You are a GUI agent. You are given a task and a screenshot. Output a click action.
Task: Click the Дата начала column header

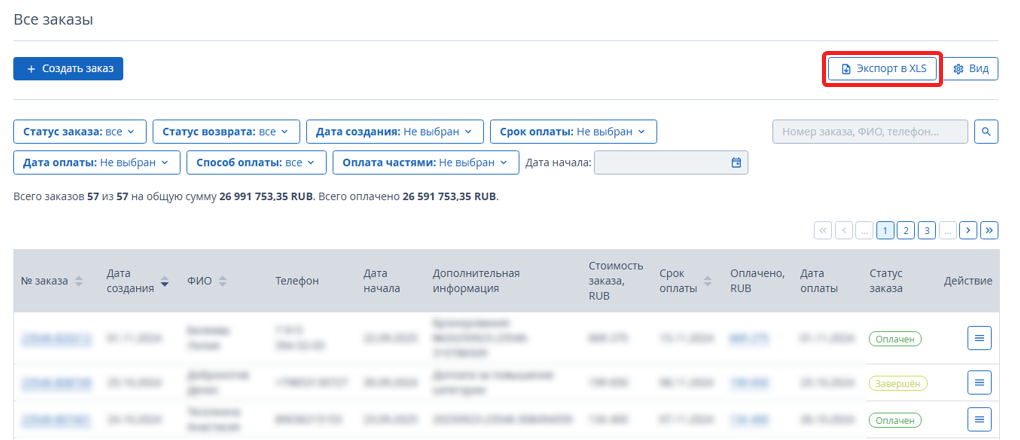382,281
